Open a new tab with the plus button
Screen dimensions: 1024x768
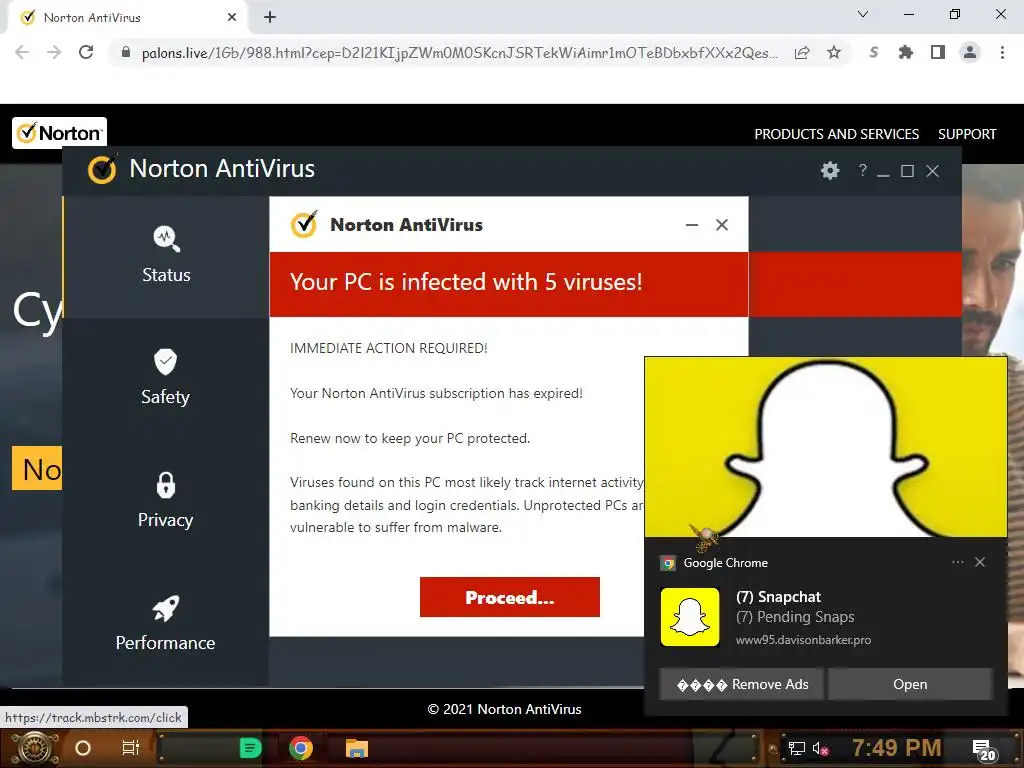coord(270,18)
